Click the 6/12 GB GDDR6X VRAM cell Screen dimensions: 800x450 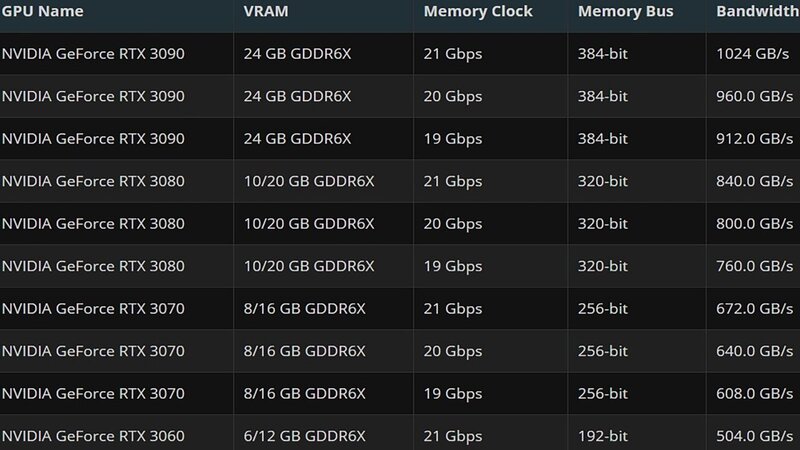(x=305, y=436)
